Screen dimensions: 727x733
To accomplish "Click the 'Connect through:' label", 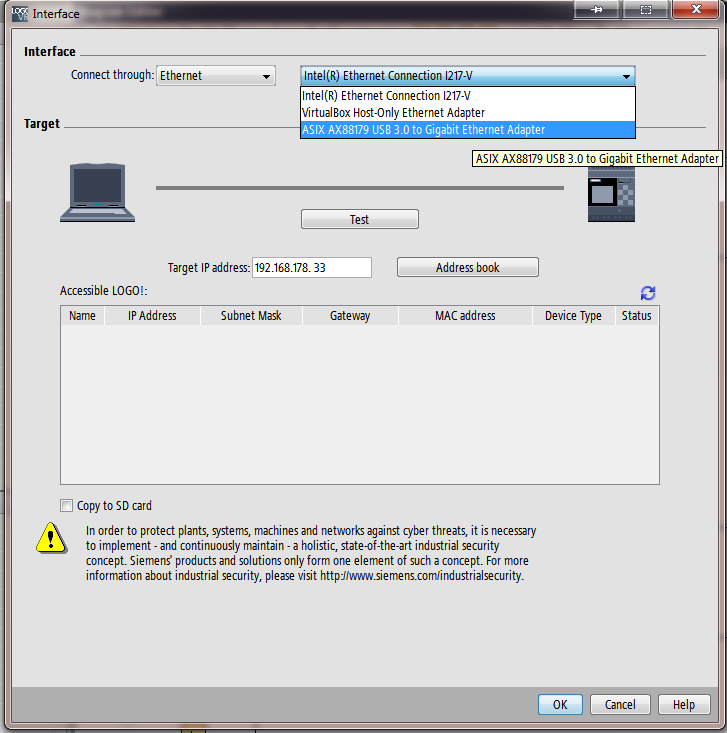I will click(x=112, y=75).
